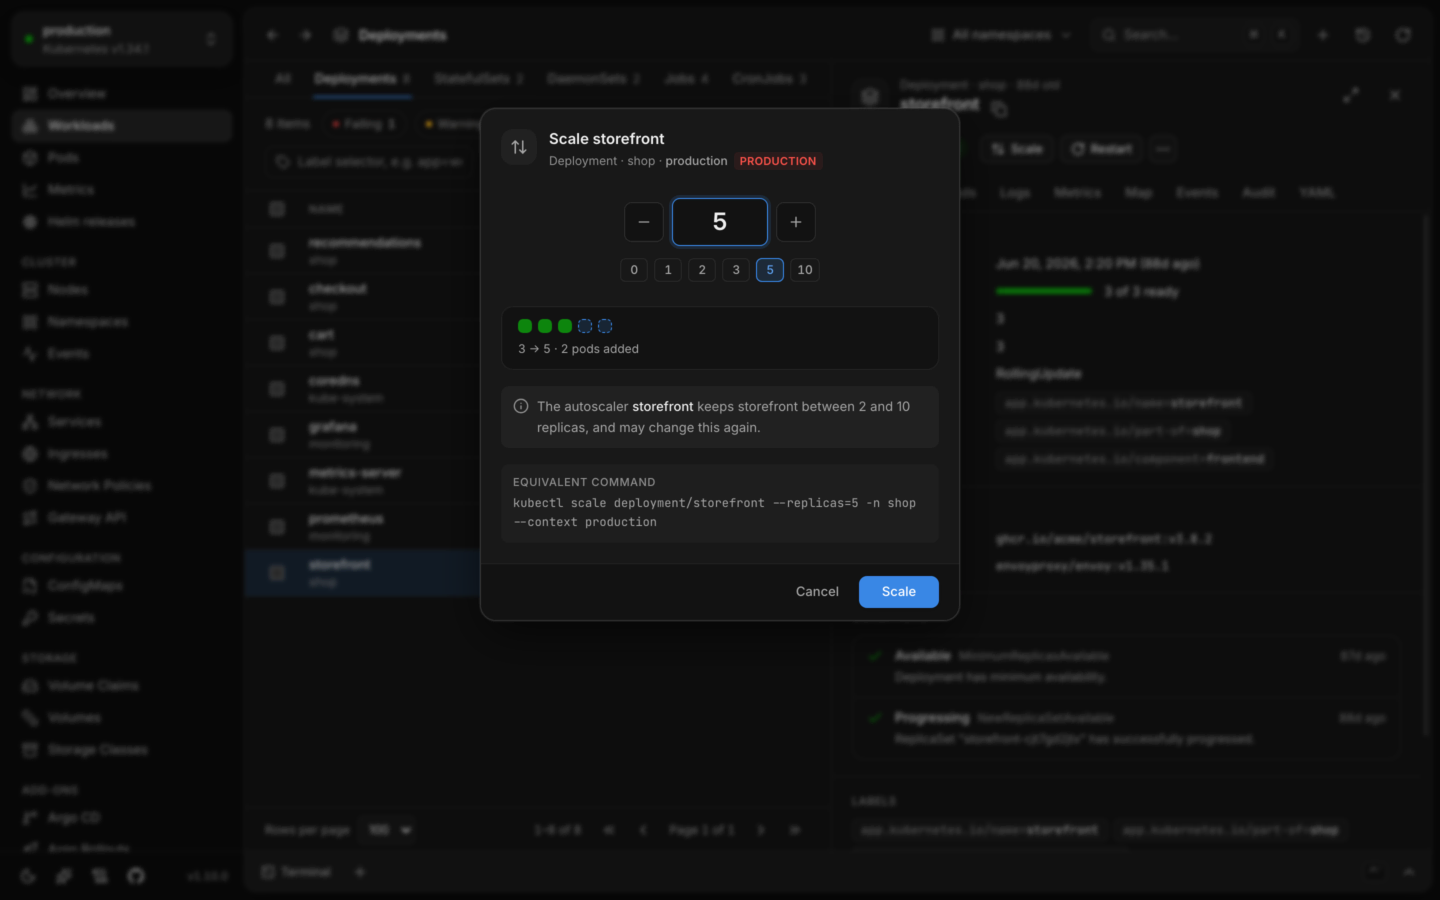The height and width of the screenshot is (900, 1440).
Task: Pick the 3 replicas preset
Action: 736,270
